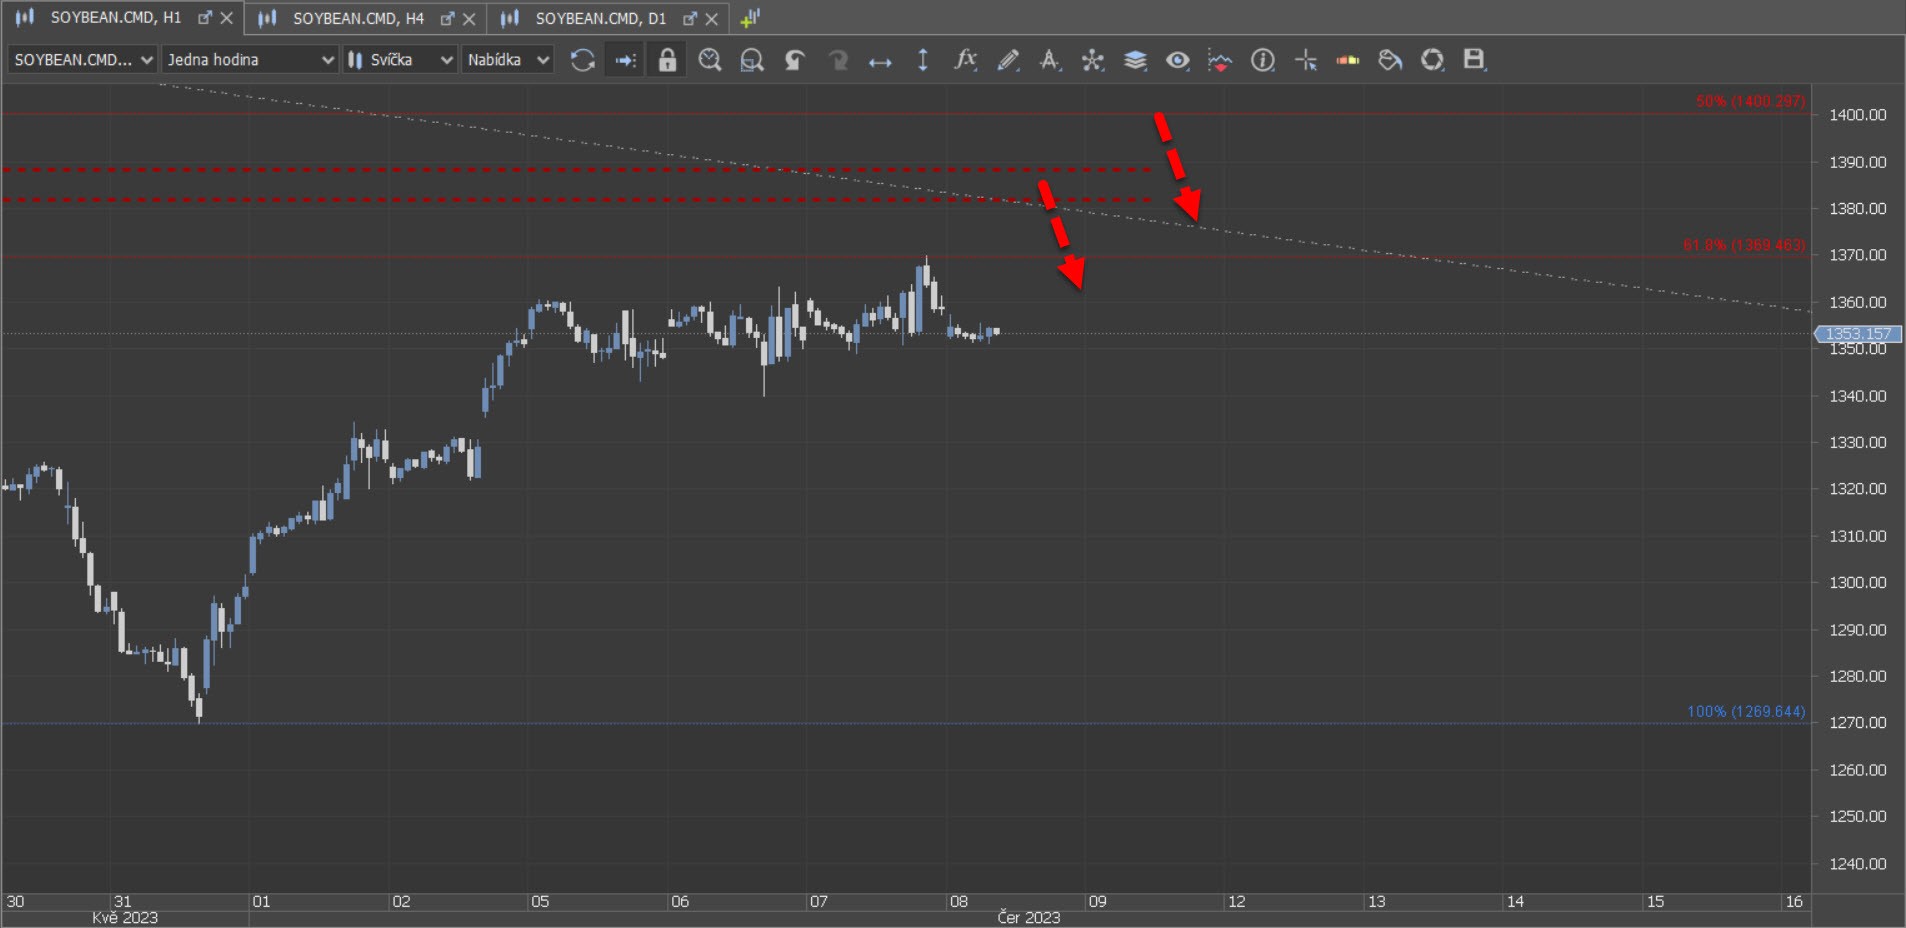
Task: Click the current price label 1353.157
Action: (1858, 334)
